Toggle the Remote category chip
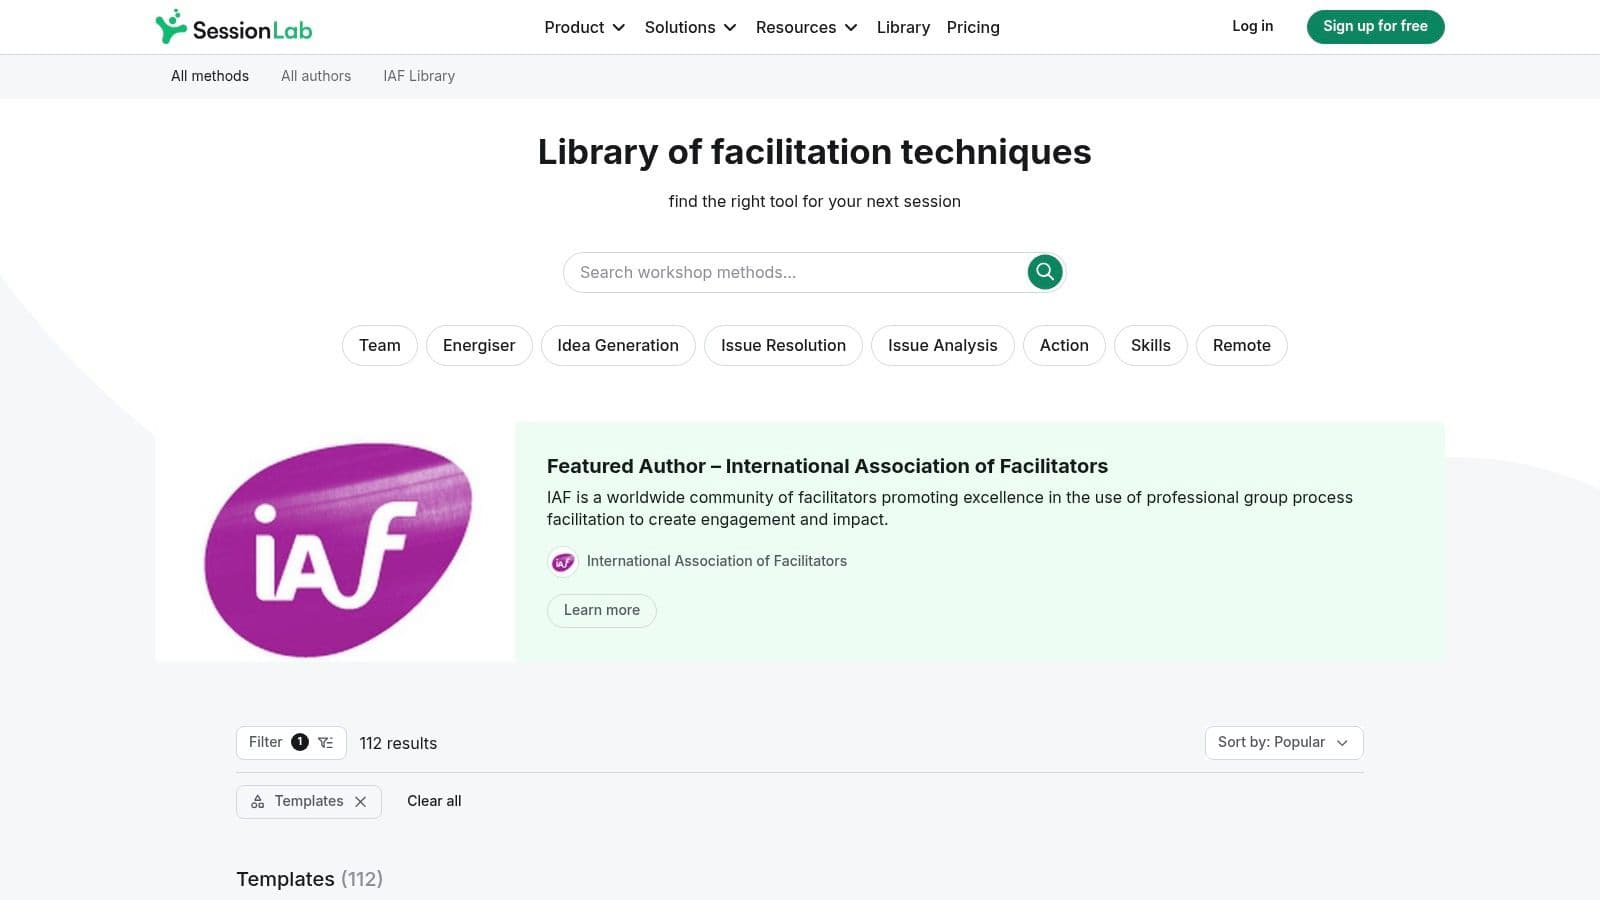This screenshot has height=900, width=1600. pyautogui.click(x=1241, y=346)
